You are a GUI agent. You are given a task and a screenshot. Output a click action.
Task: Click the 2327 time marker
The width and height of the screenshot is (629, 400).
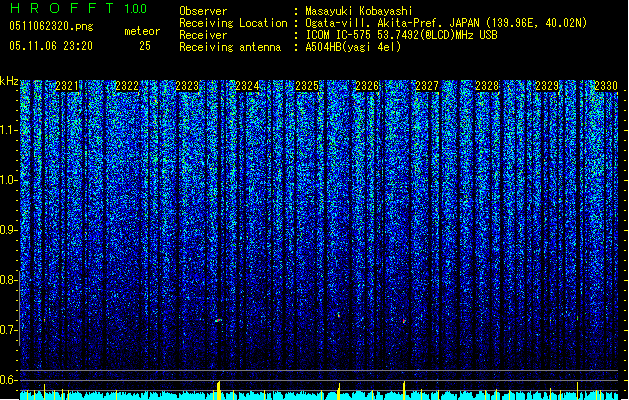point(427,86)
